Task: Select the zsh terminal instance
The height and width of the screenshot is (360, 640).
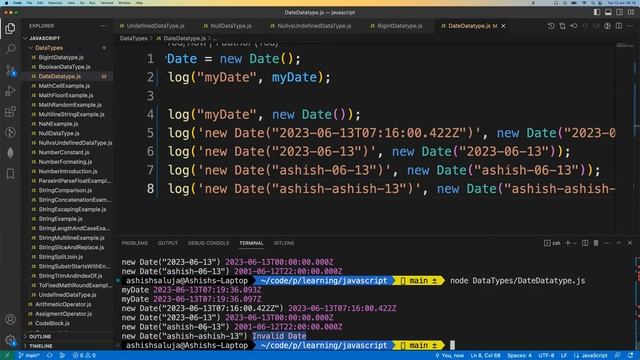Action: click(552, 243)
